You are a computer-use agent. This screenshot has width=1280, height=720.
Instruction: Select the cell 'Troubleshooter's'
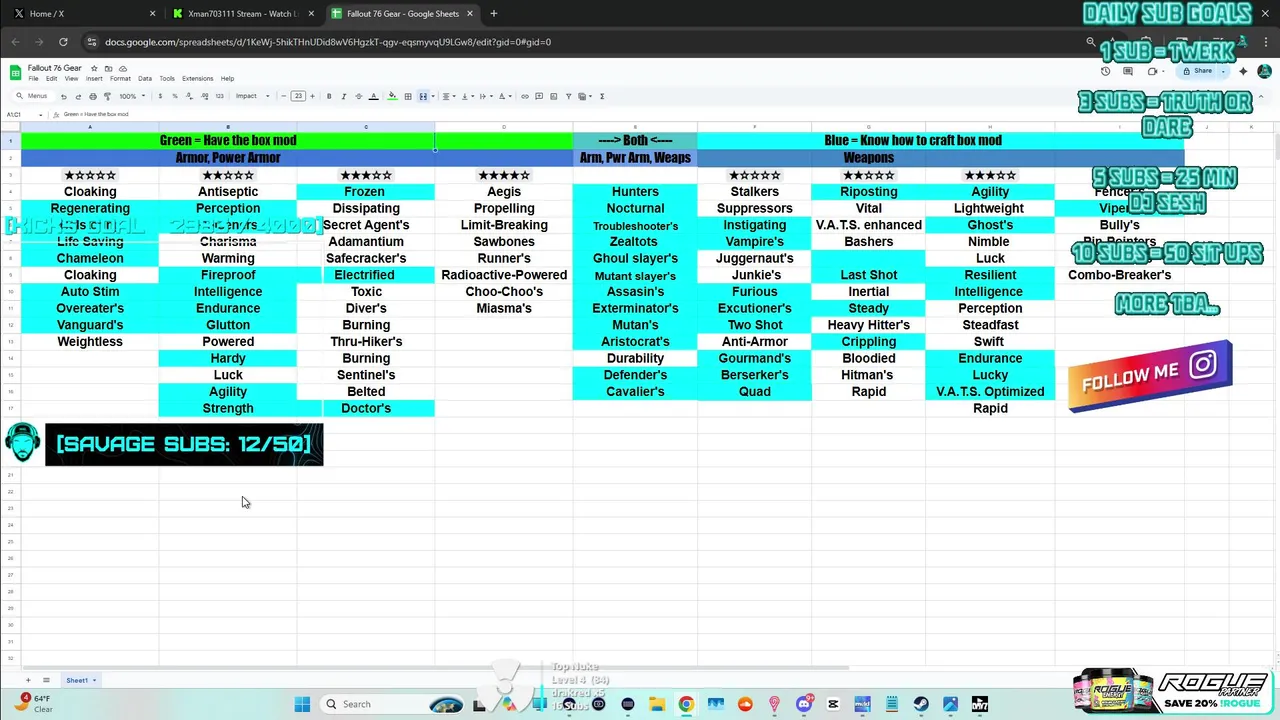(x=635, y=225)
